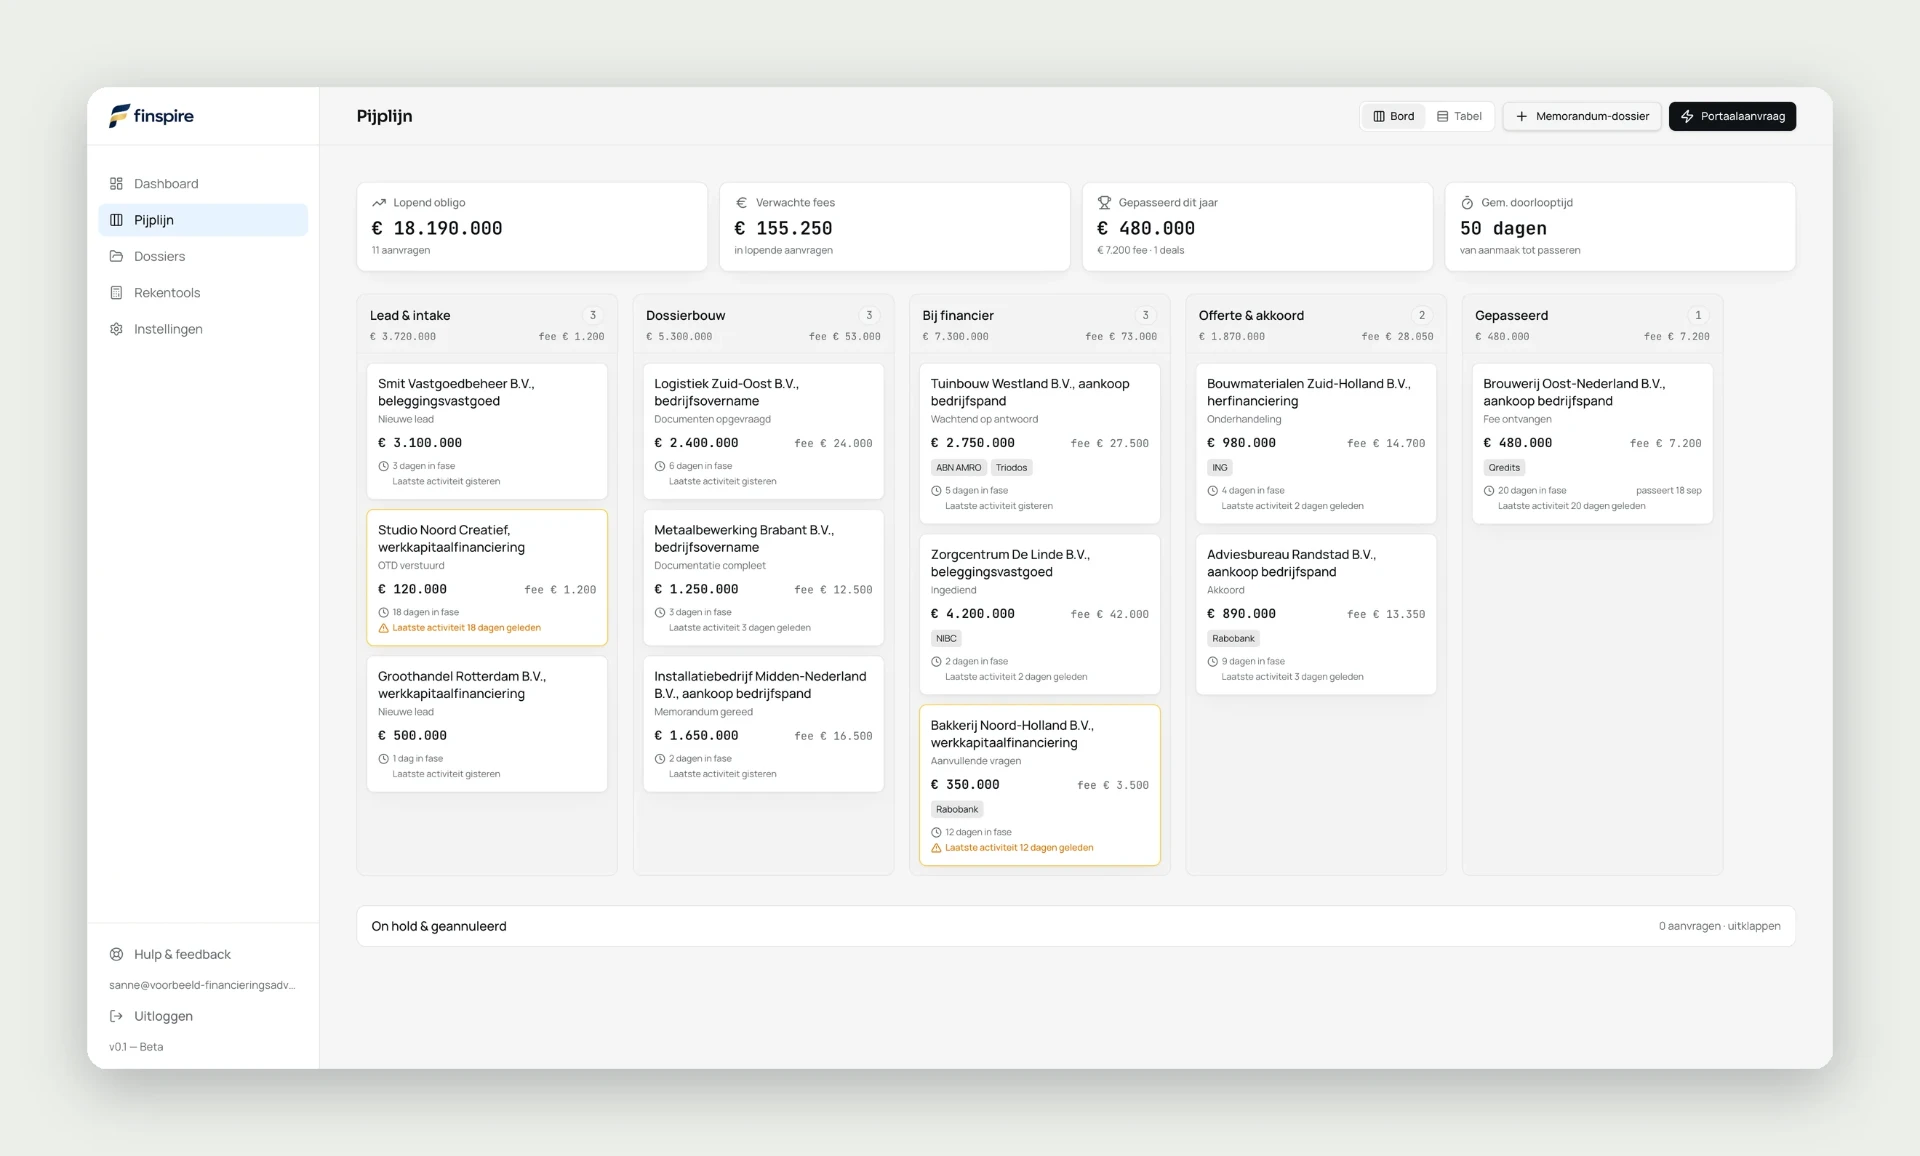The width and height of the screenshot is (1920, 1156).
Task: Open Dashboard in the sidebar
Action: (203, 183)
